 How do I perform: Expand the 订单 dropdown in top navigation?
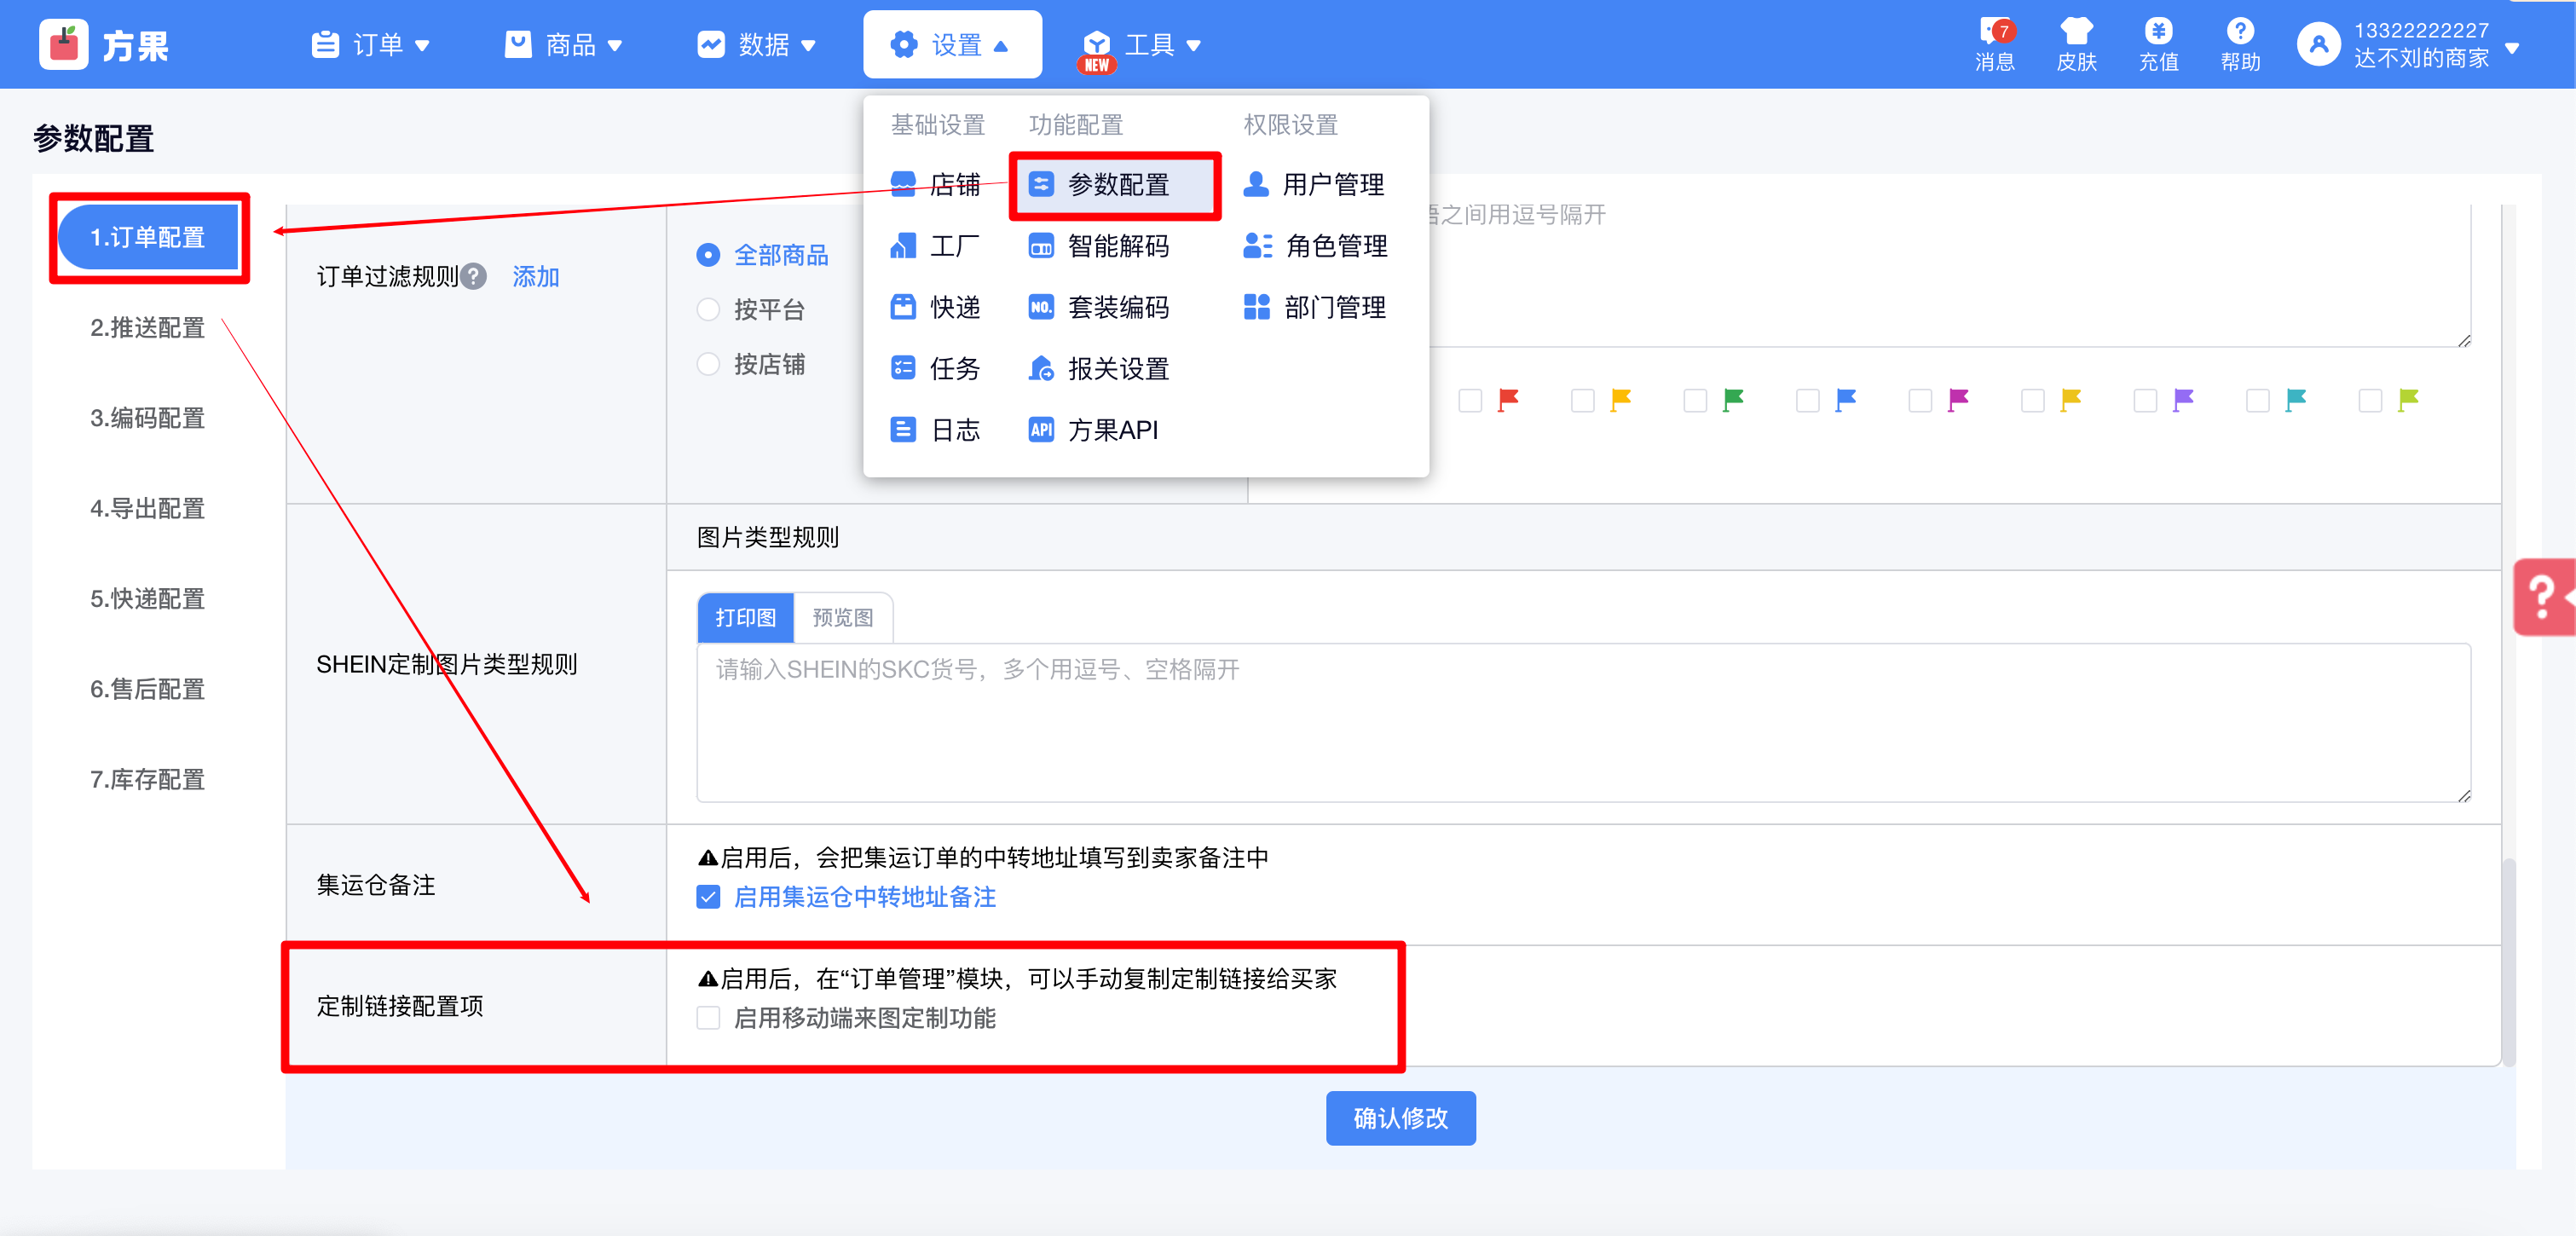(371, 45)
